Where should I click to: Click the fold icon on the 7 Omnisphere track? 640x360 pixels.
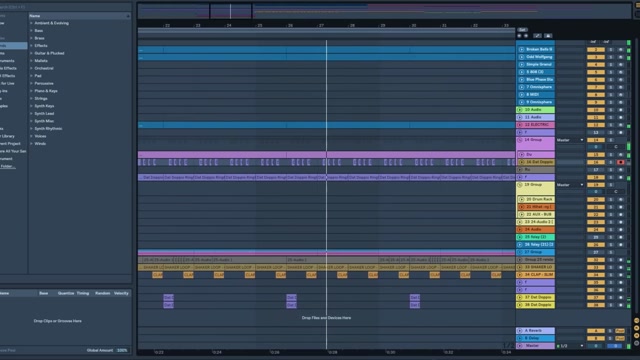pyautogui.click(x=521, y=87)
